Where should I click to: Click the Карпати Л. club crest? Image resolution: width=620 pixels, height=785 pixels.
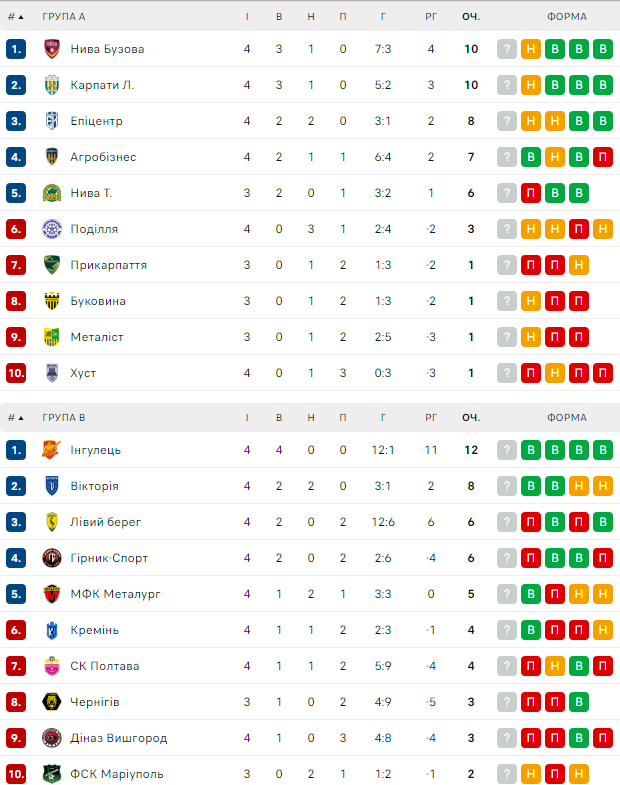click(x=52, y=85)
